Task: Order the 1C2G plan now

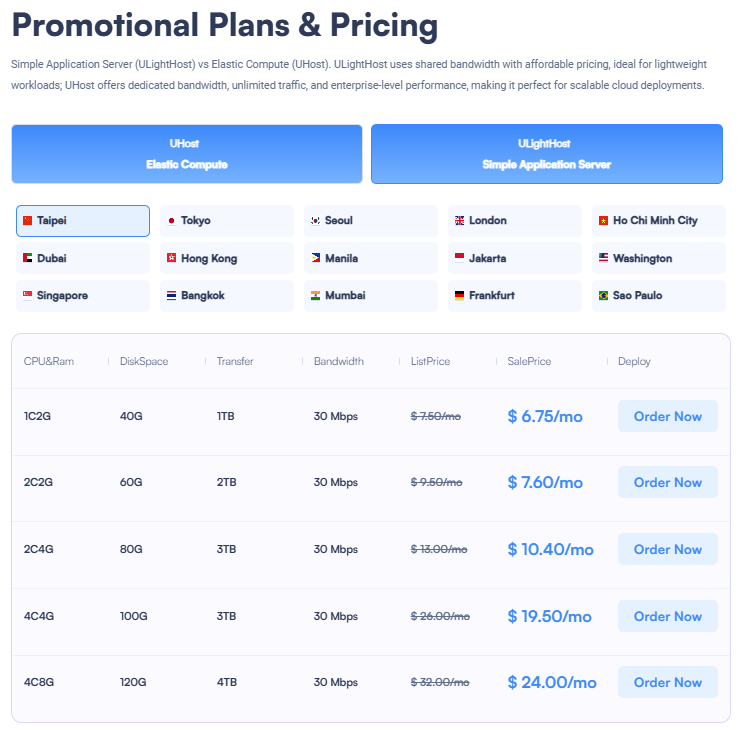Action: point(668,416)
